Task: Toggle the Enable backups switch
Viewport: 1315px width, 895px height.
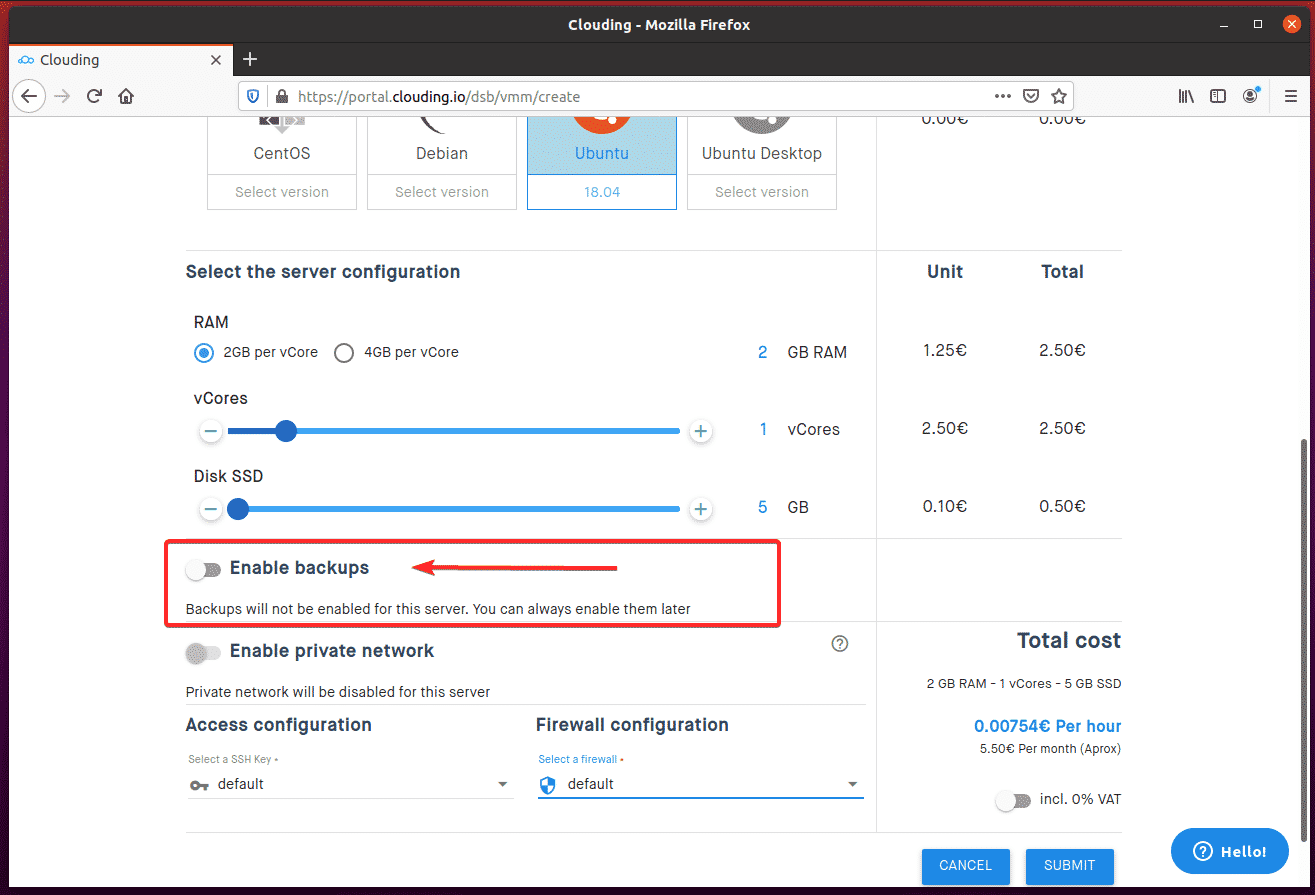Action: click(x=203, y=570)
